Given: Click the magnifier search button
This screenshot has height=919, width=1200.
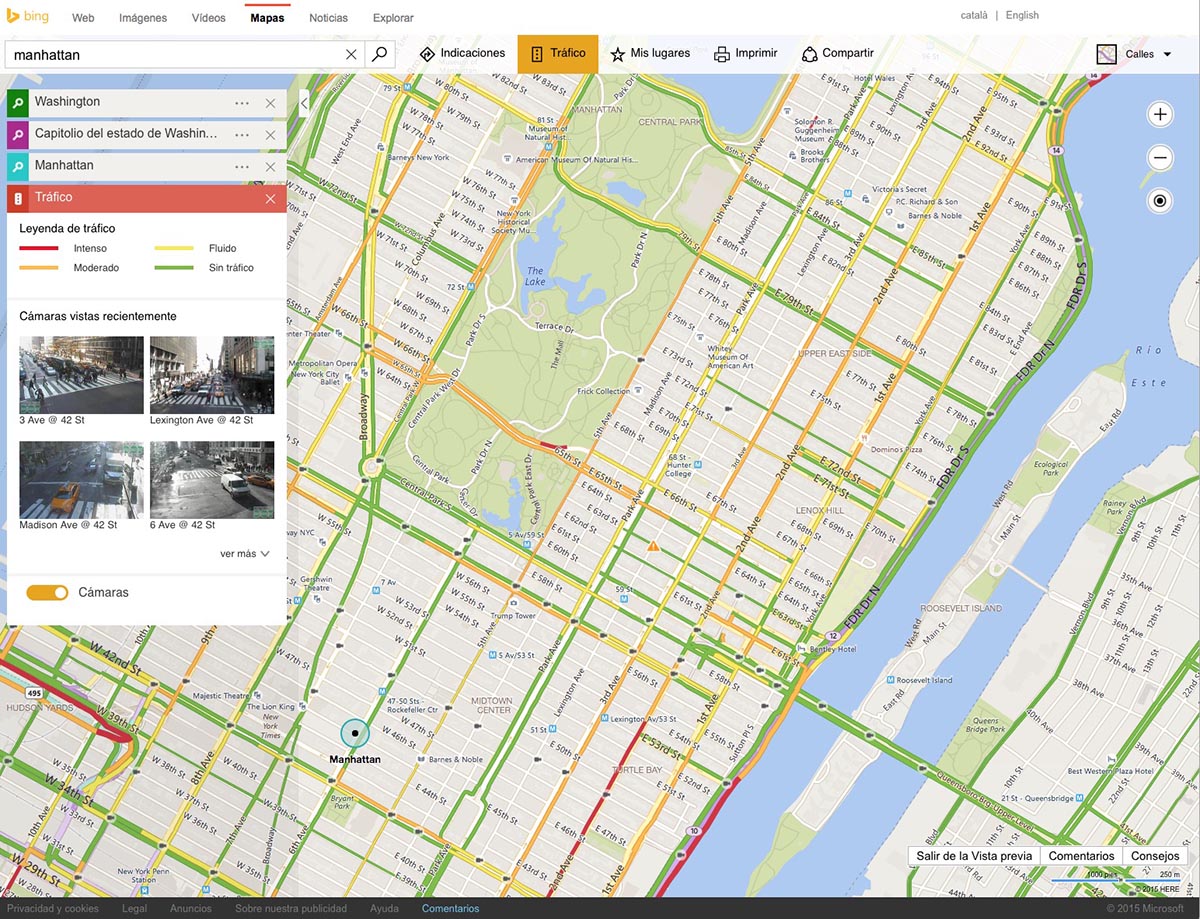Looking at the screenshot, I should [x=379, y=54].
